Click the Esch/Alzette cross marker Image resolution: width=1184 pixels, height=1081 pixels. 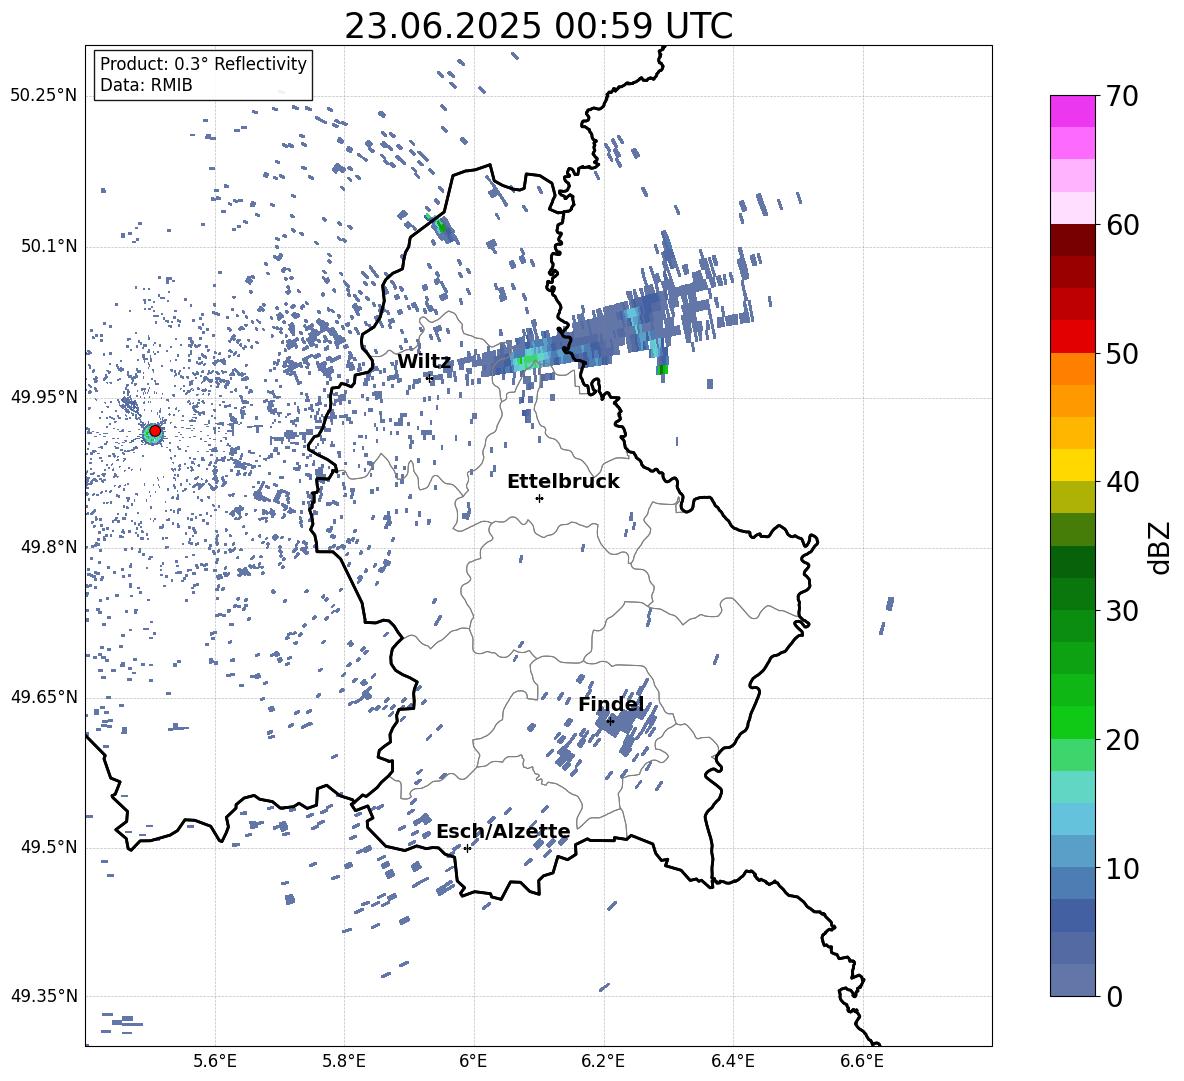[x=467, y=848]
